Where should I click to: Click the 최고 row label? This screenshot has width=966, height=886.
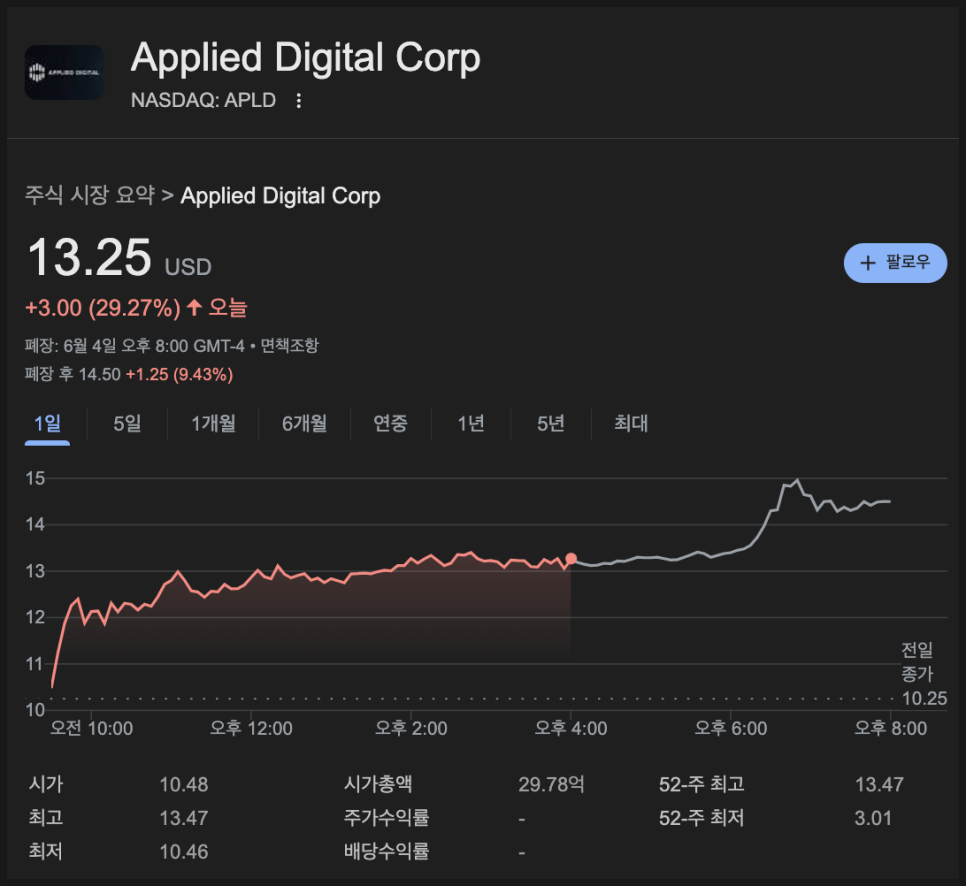[x=46, y=818]
